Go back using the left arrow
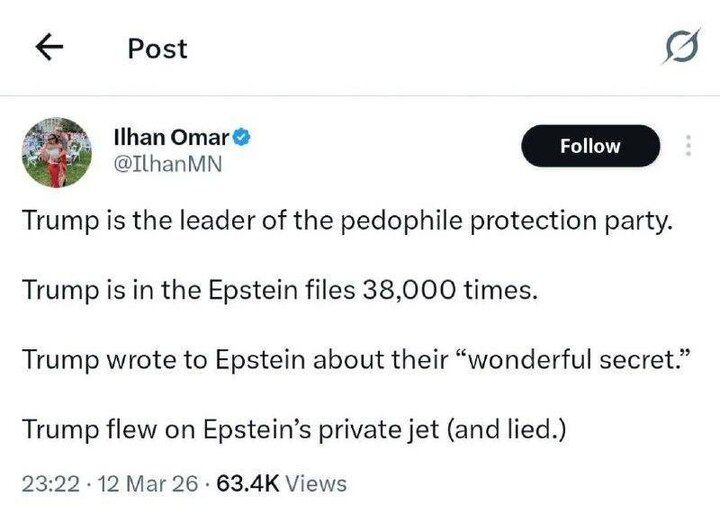Image resolution: width=720 pixels, height=514 pixels. click(49, 47)
